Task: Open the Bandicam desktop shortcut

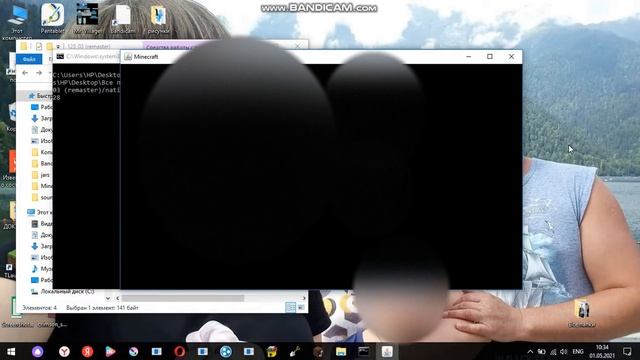Action: coord(122,18)
